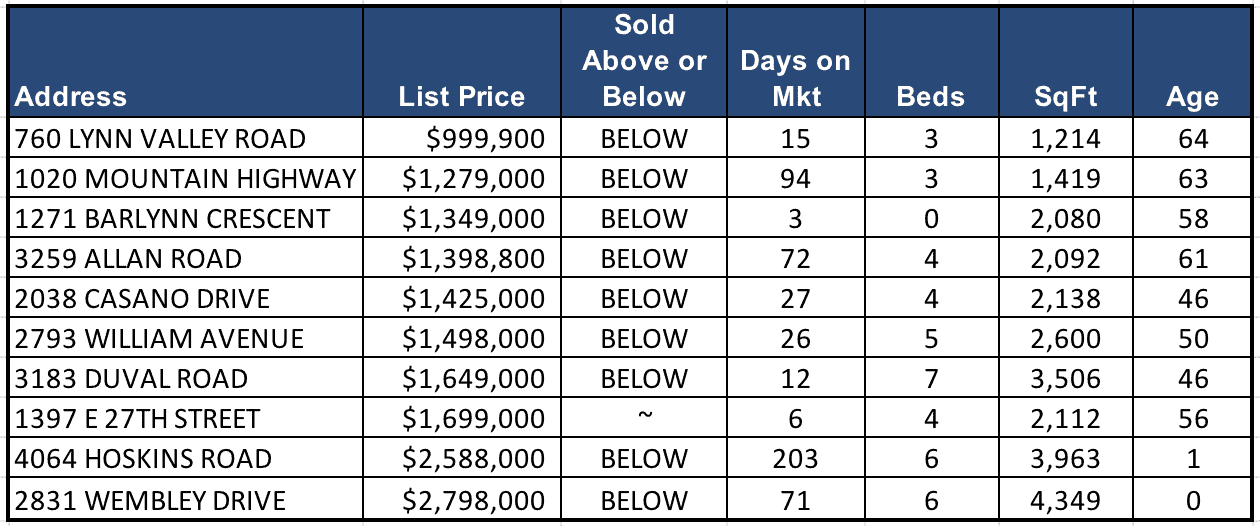The image size is (1260, 526).
Task: Click the 4064 HOSKINS ROAD cell
Action: pos(143,460)
